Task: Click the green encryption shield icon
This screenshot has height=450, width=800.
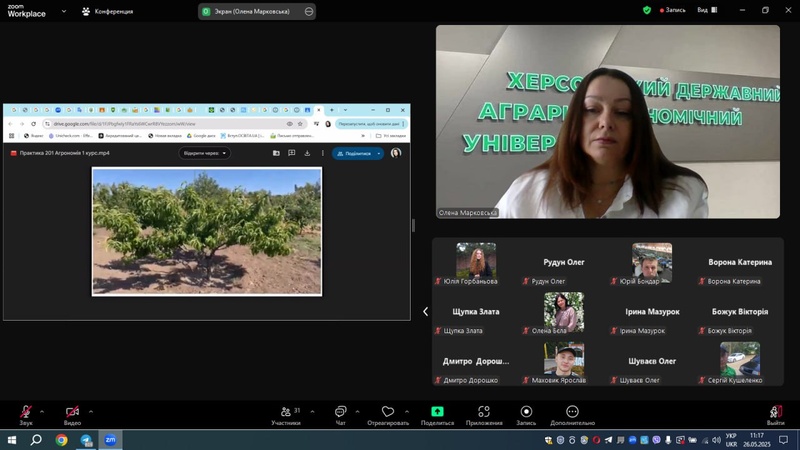Action: 647,10
